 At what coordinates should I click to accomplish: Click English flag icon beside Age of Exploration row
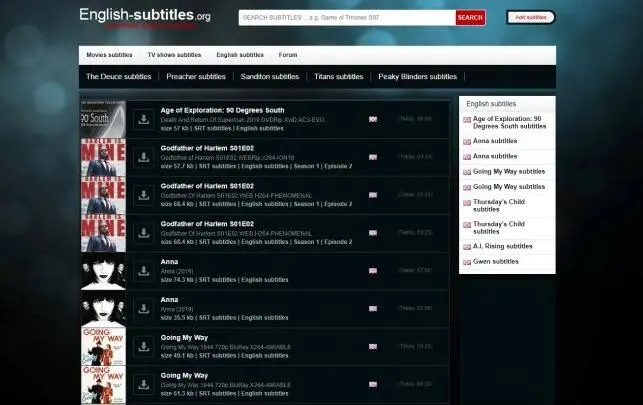[x=373, y=119]
